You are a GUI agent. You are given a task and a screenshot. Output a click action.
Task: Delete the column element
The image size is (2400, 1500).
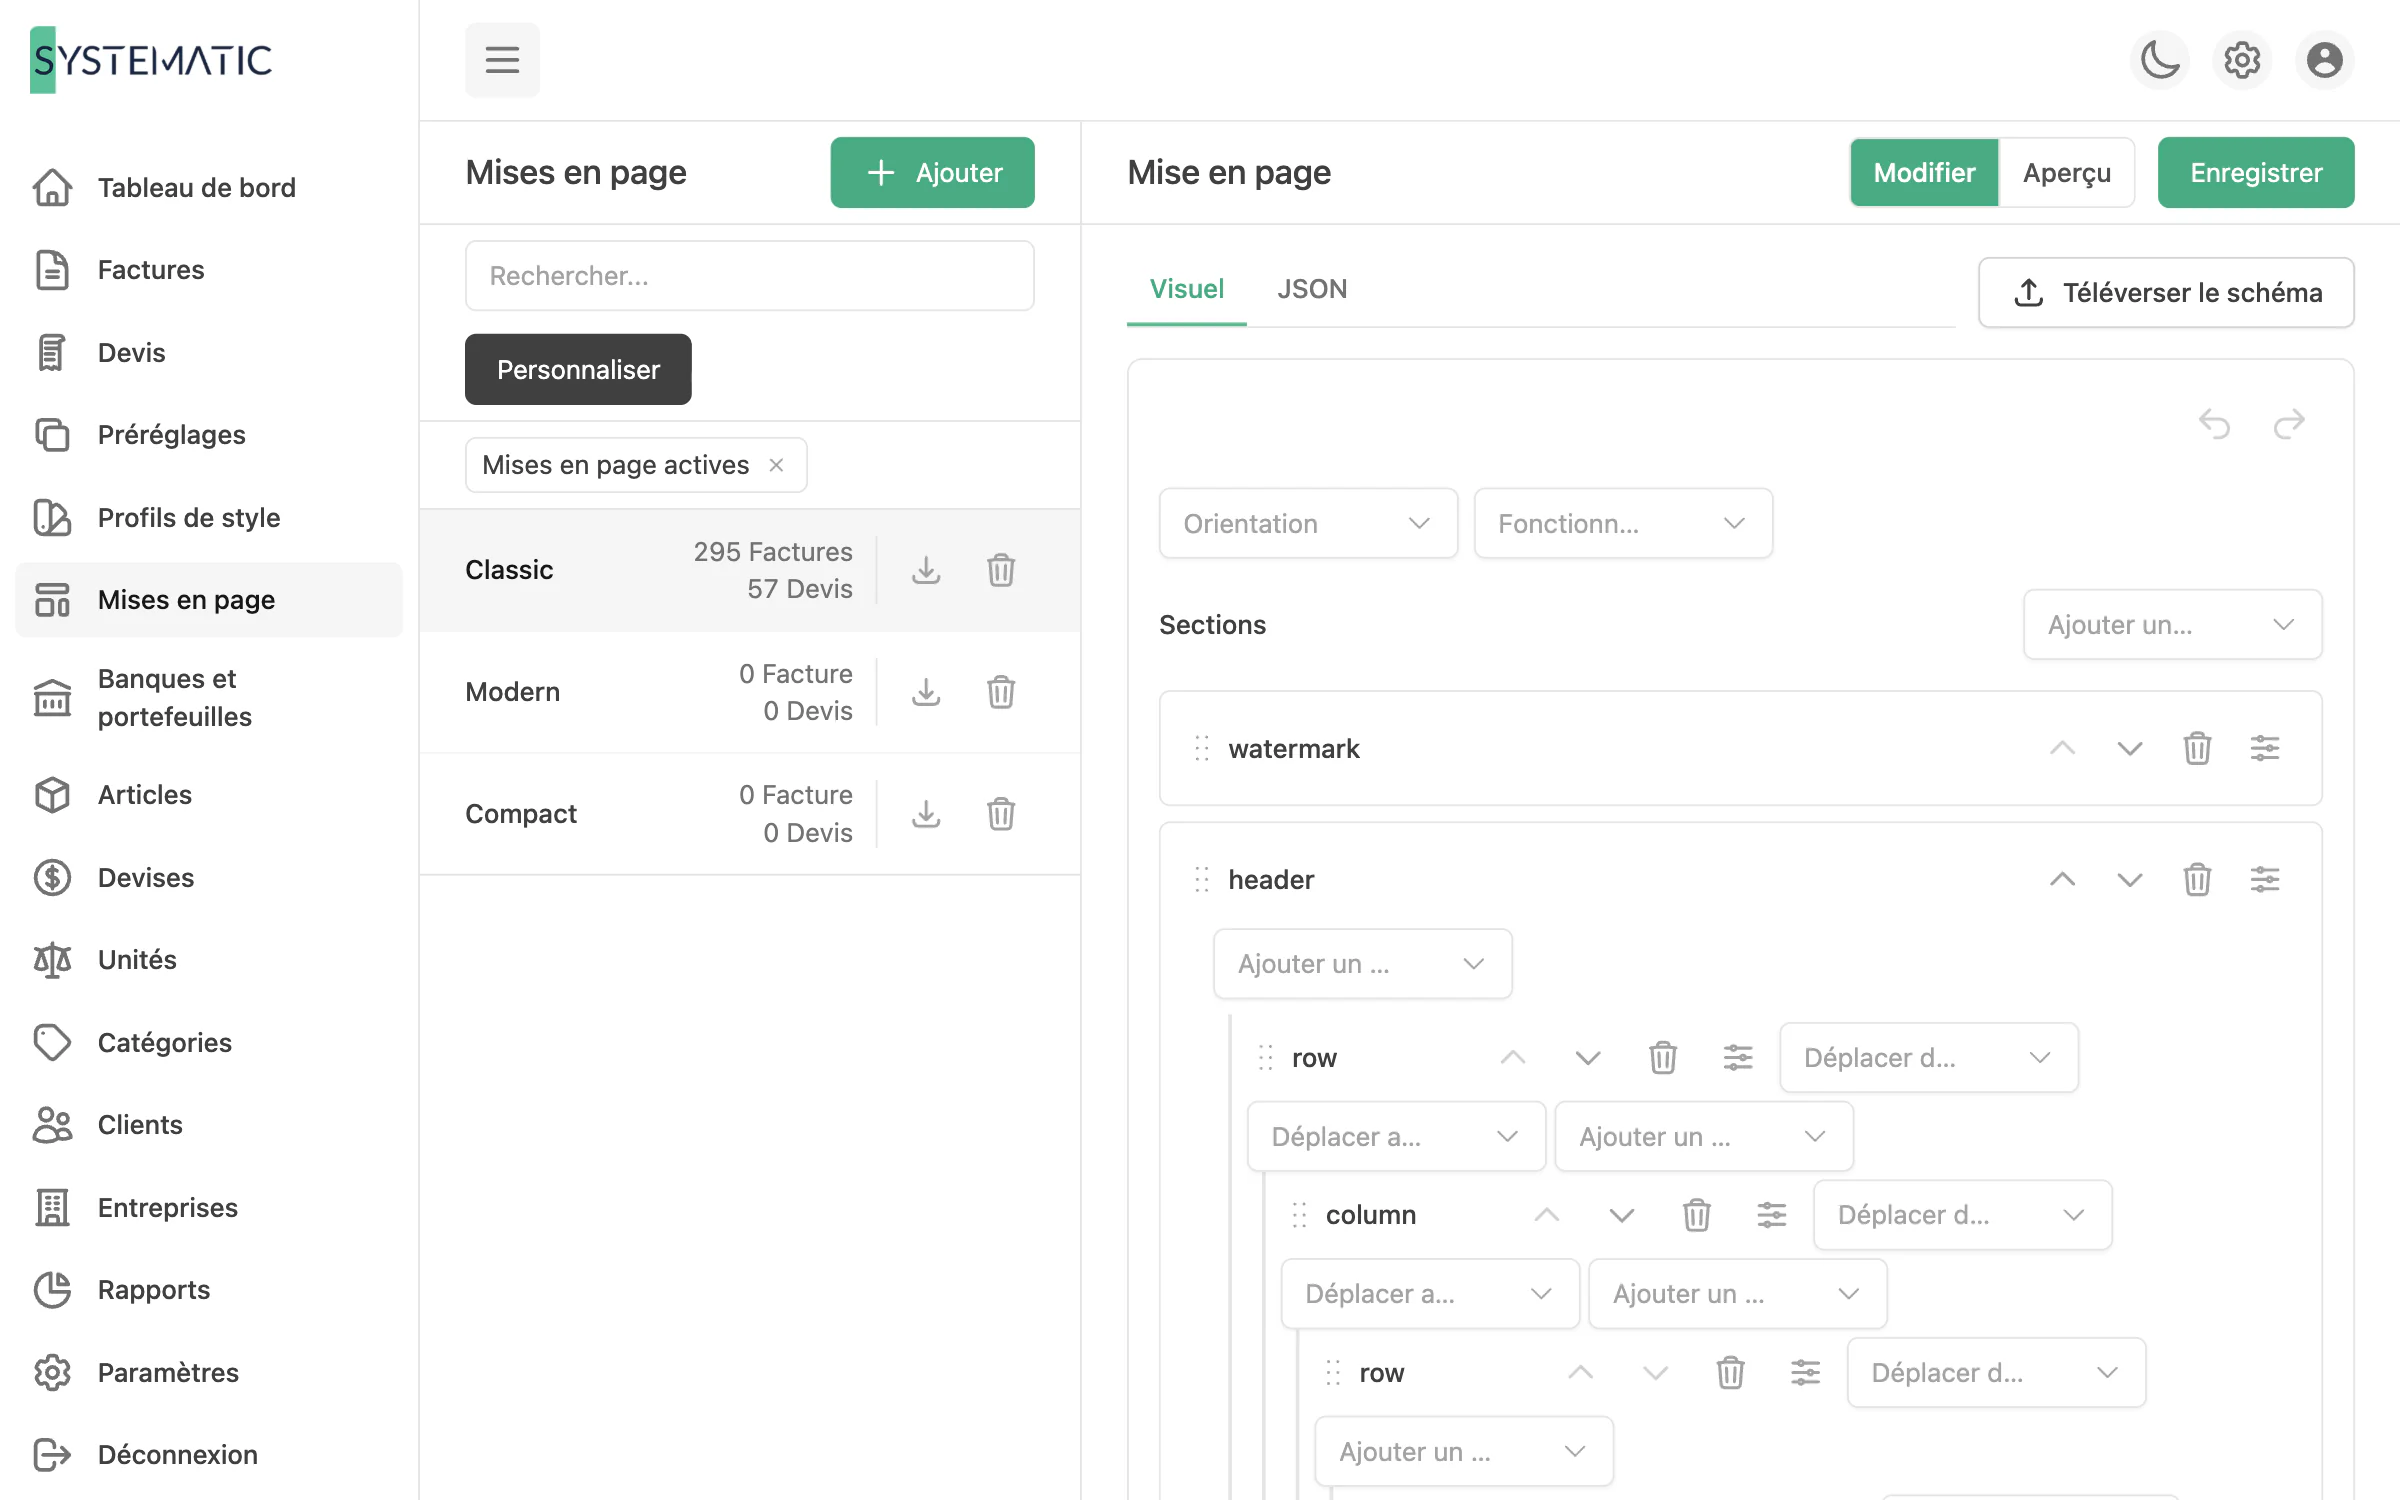coord(1697,1215)
